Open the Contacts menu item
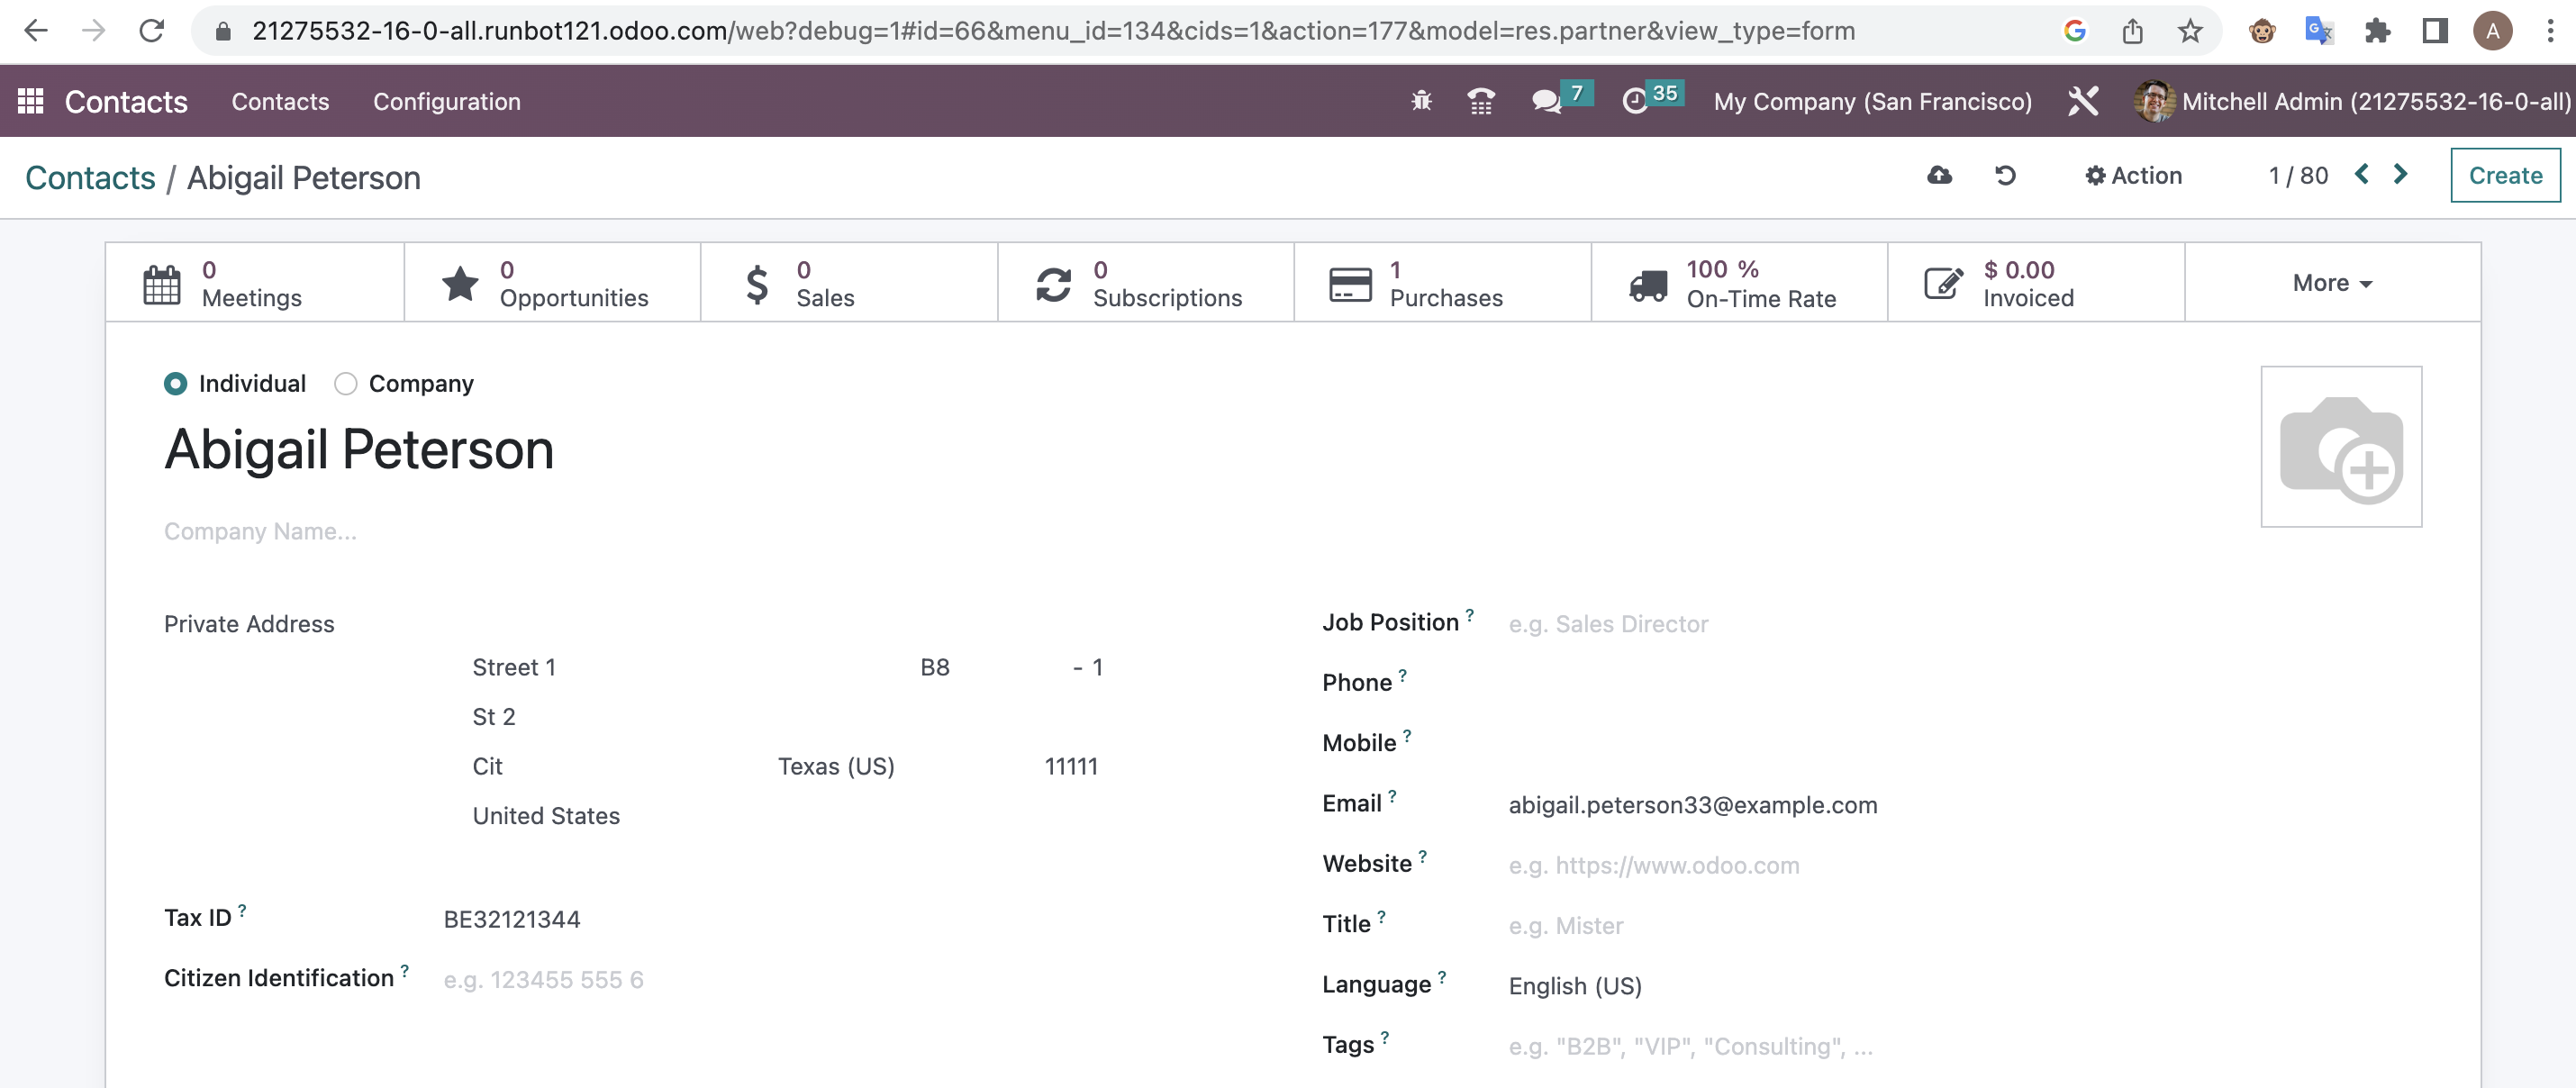 pos(280,101)
